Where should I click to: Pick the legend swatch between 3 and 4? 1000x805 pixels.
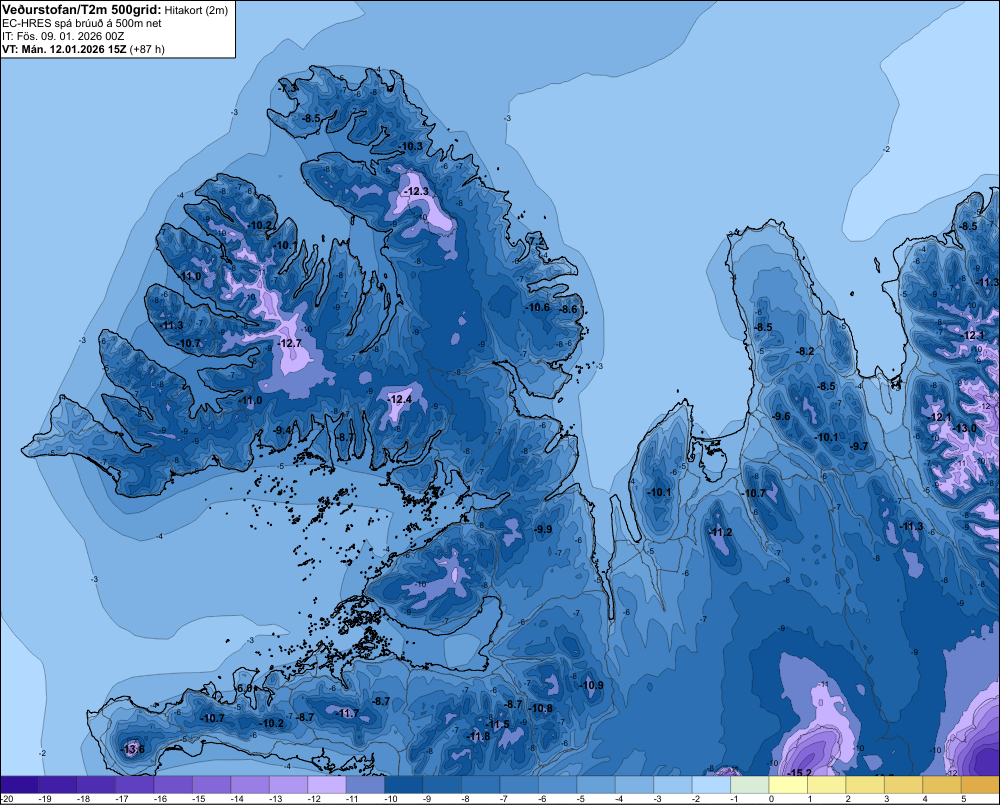tap(903, 785)
